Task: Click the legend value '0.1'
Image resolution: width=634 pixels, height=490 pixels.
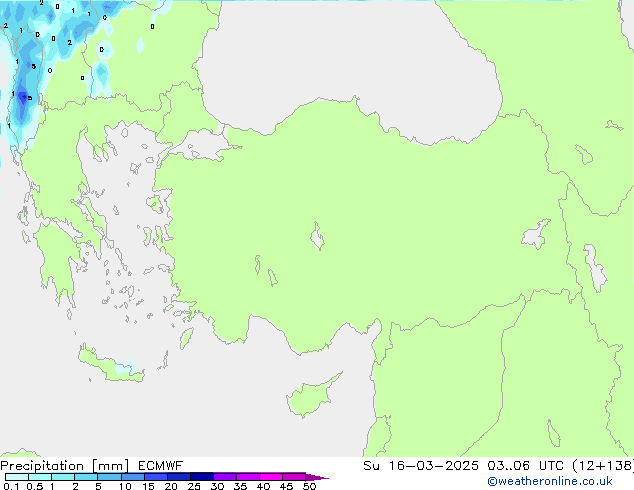Action: click(x=11, y=486)
